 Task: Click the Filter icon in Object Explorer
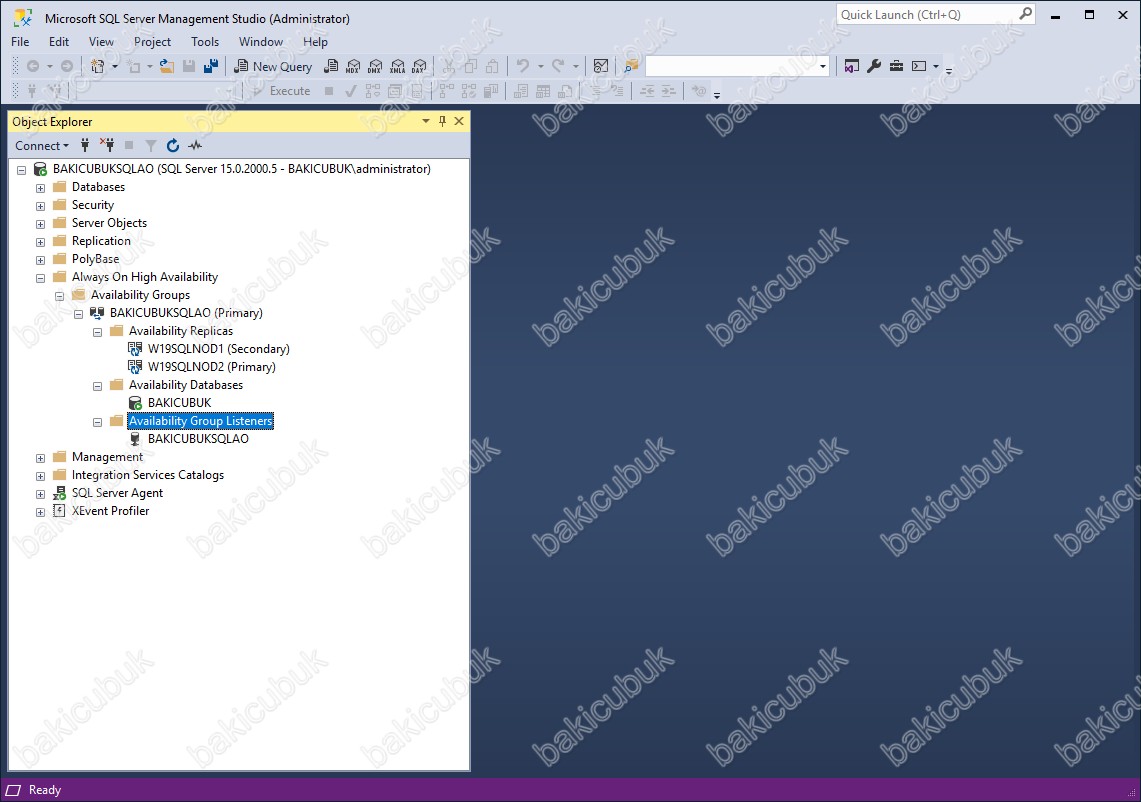click(151, 146)
